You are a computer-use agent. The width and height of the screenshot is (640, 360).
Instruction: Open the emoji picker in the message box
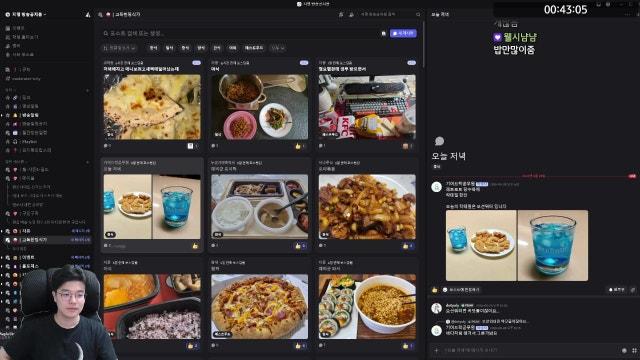(x=624, y=350)
